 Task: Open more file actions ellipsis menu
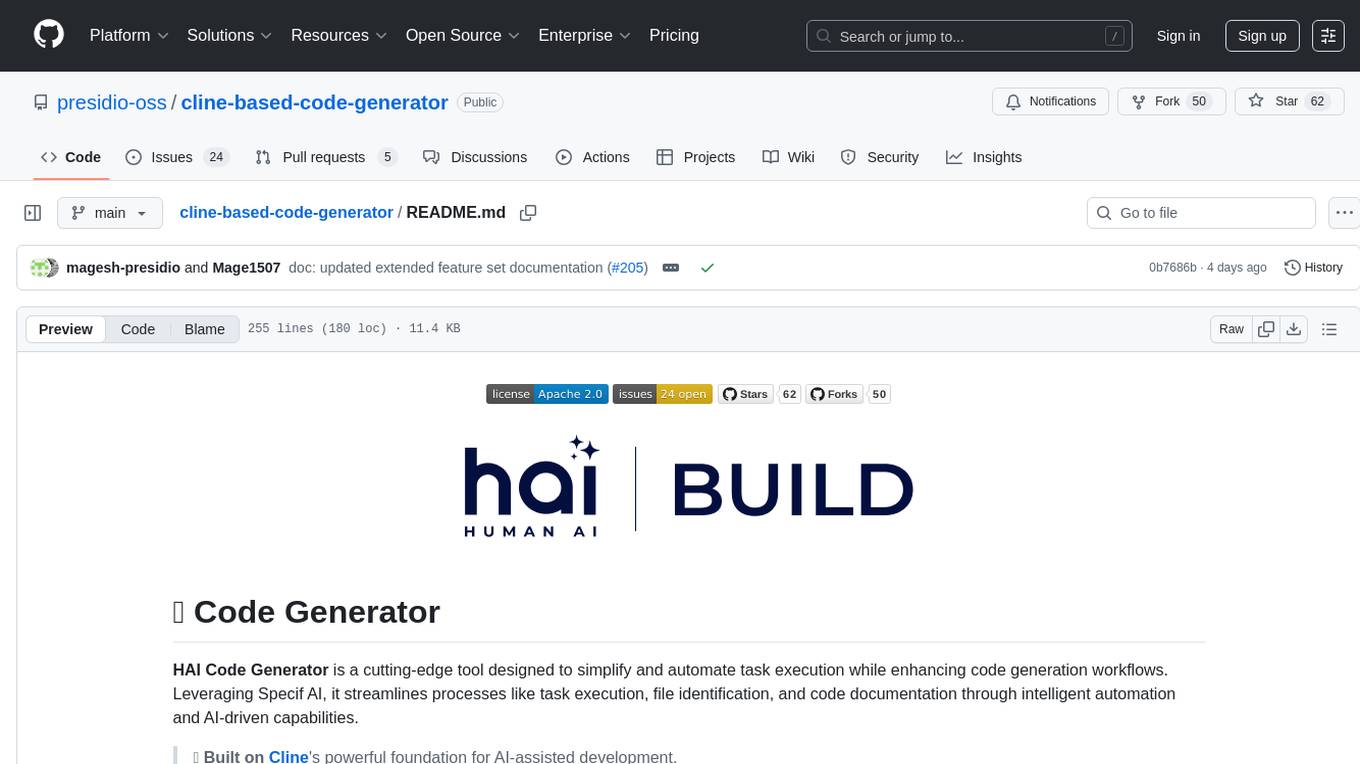pyautogui.click(x=1344, y=213)
